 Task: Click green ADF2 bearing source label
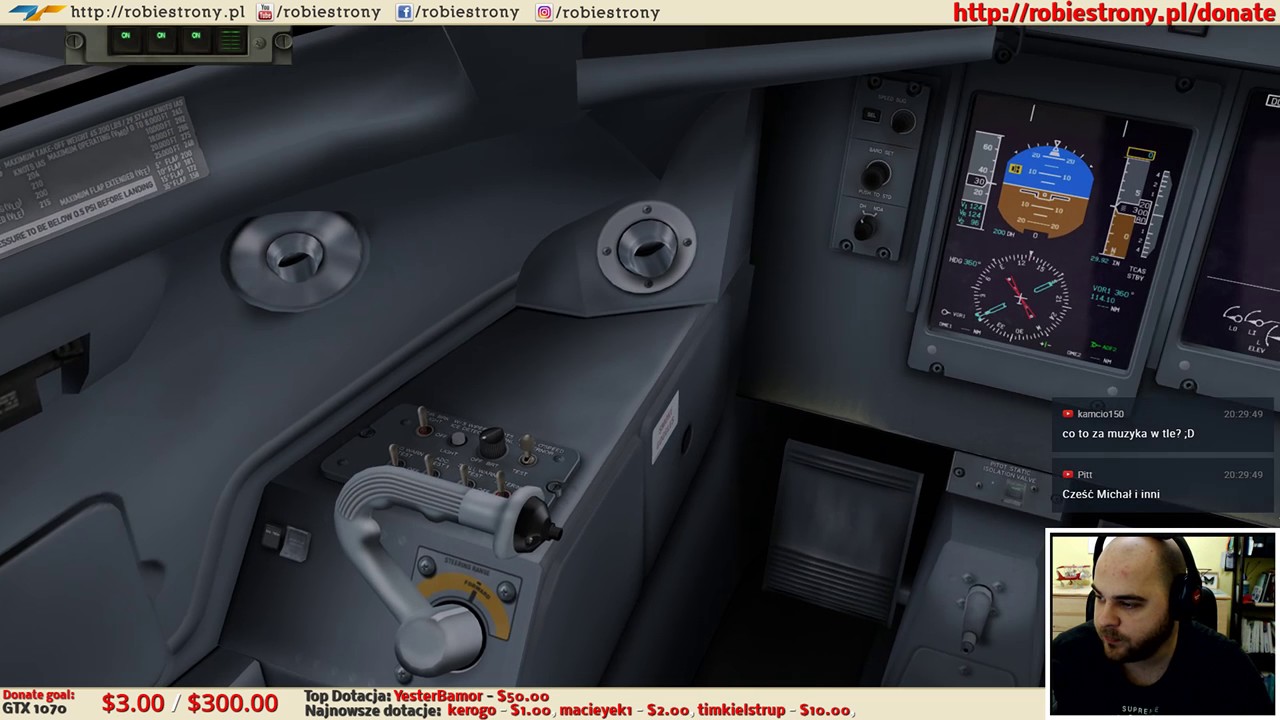coord(1102,346)
